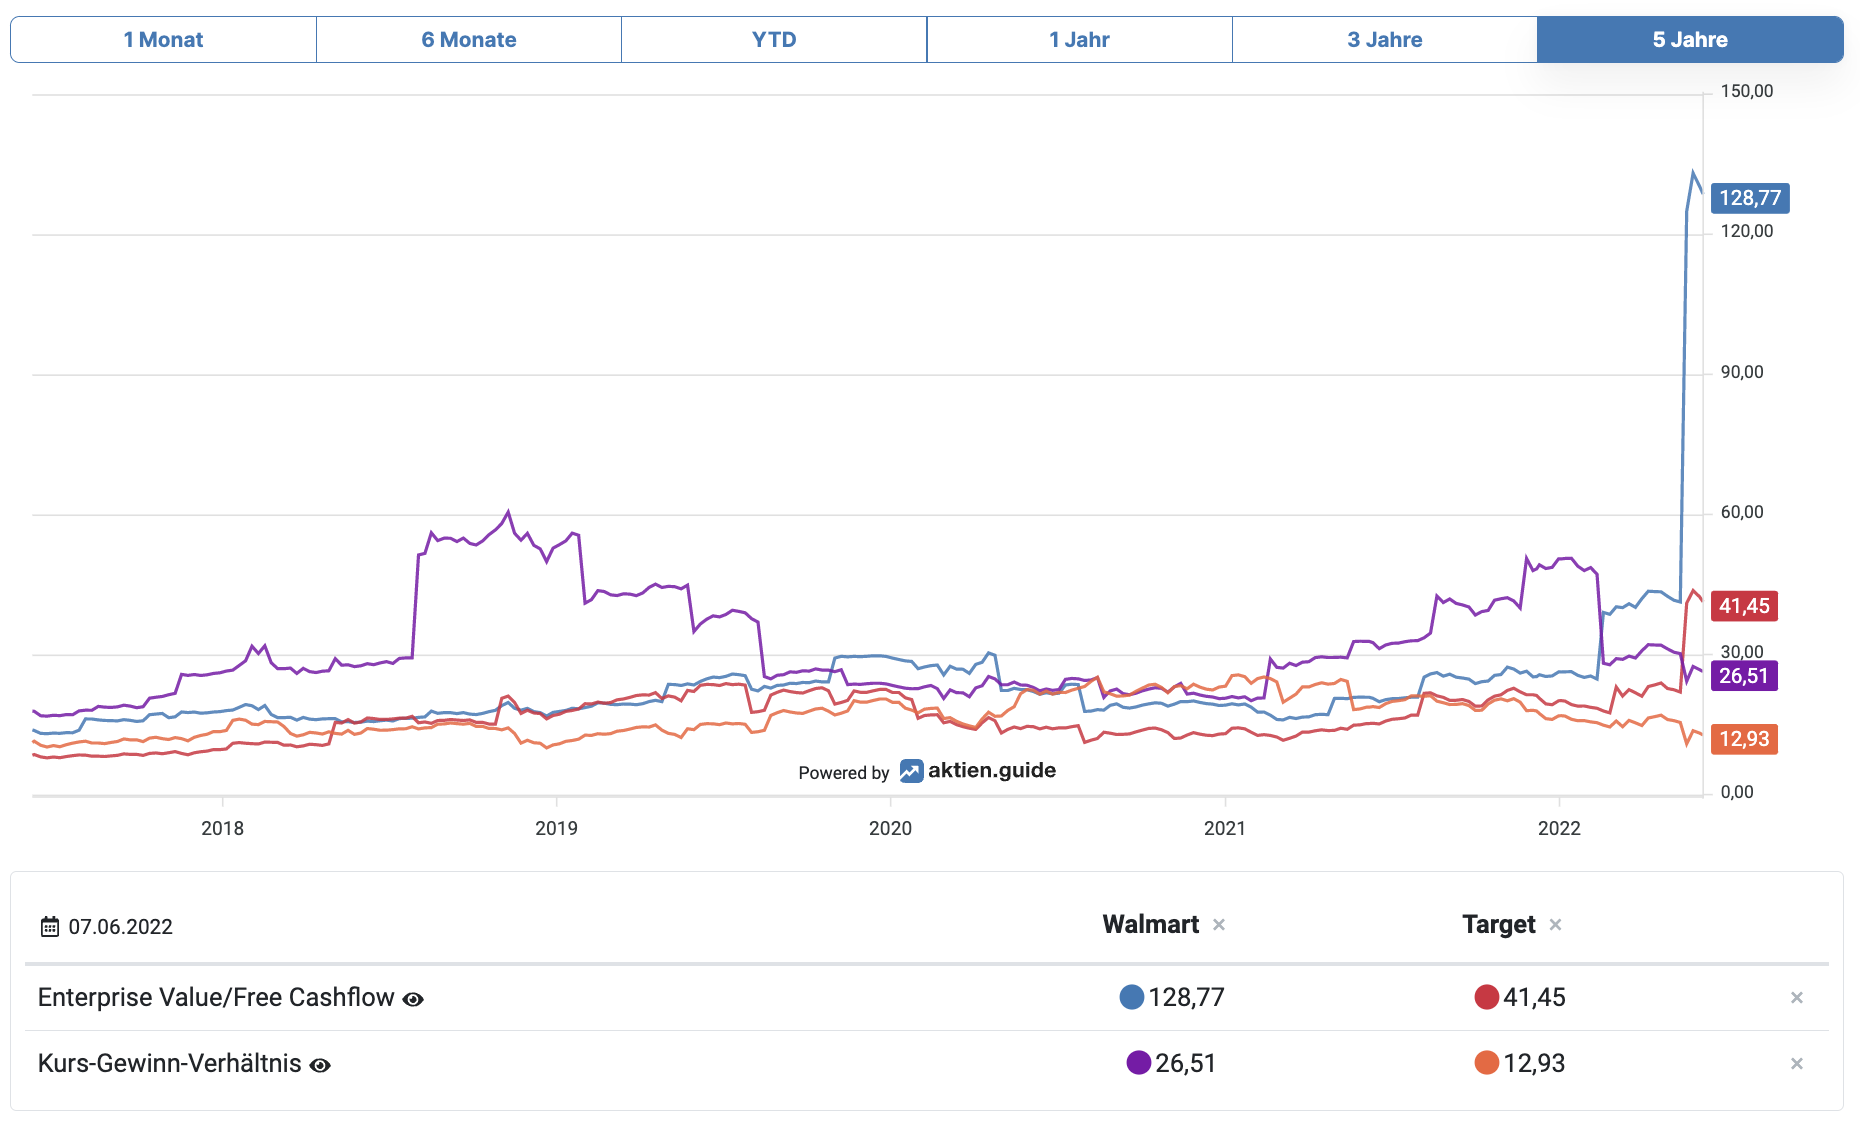This screenshot has width=1860, height=1126.
Task: Delete the Kurs-Gewinn-Verhältnis row
Action: coord(1797,1064)
